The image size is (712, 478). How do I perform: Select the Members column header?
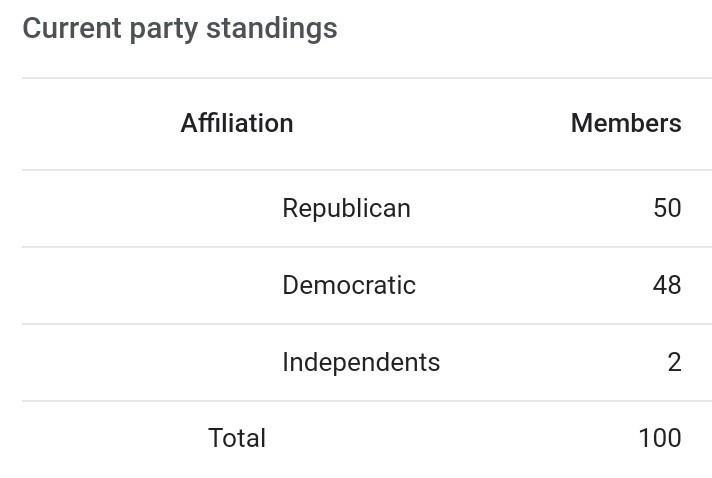click(626, 123)
